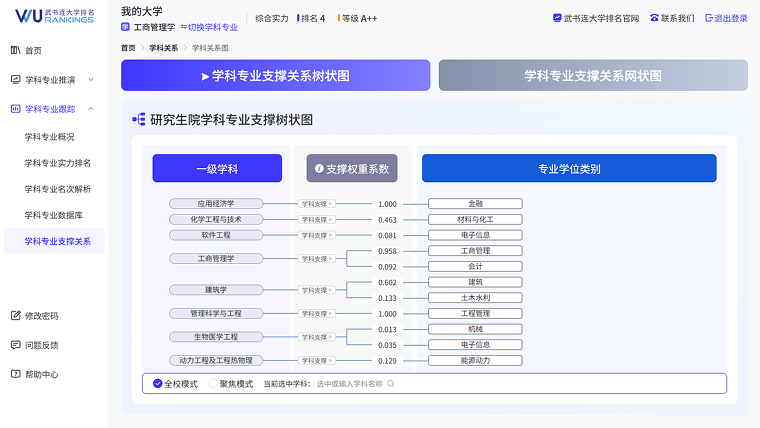Click the 能源动力 degree category box
The image size is (760, 428).
tap(475, 360)
